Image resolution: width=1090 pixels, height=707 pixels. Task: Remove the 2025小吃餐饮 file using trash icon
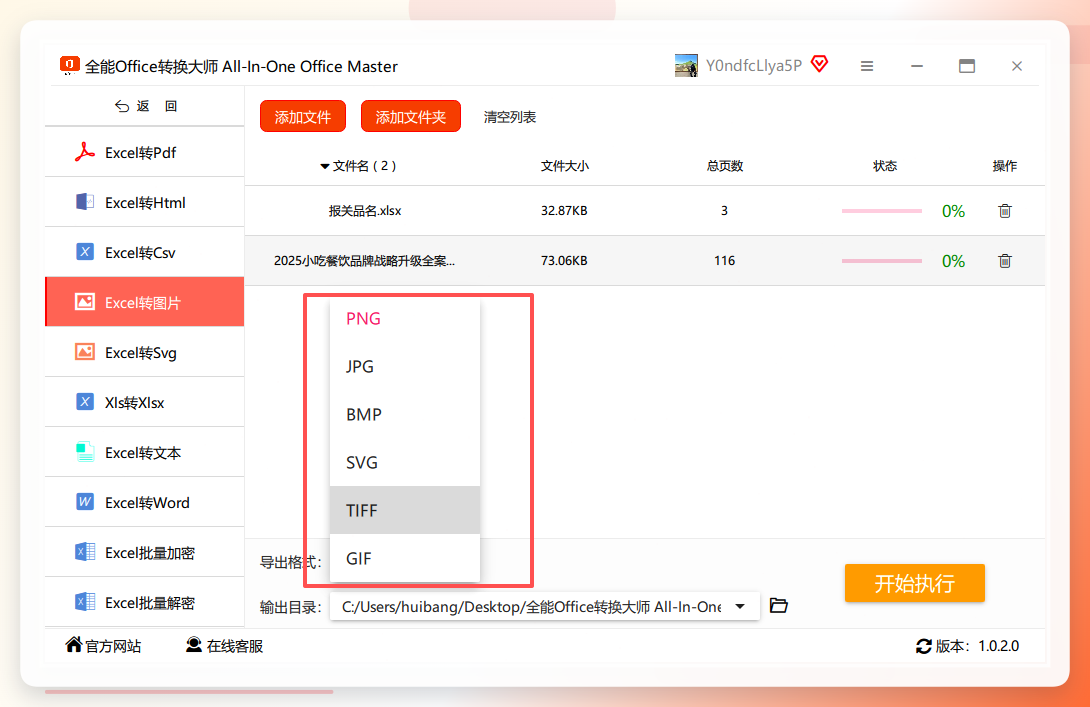pyautogui.click(x=1004, y=261)
